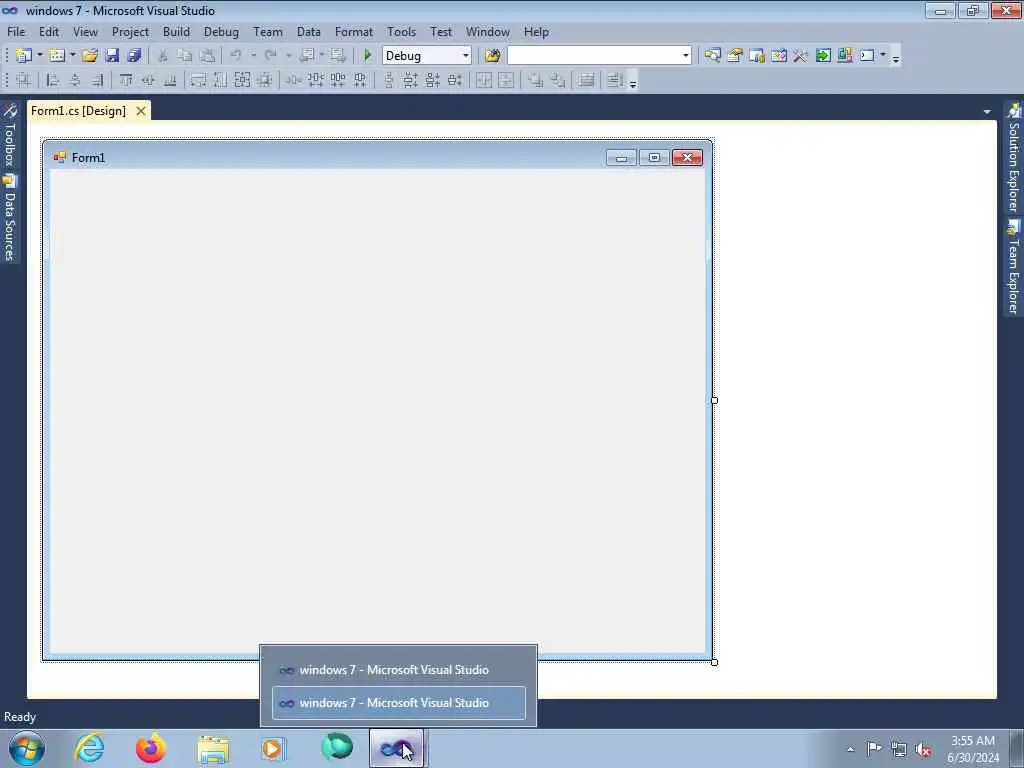This screenshot has height=768, width=1024.
Task: Start debugging with the green play arrow
Action: click(368, 56)
